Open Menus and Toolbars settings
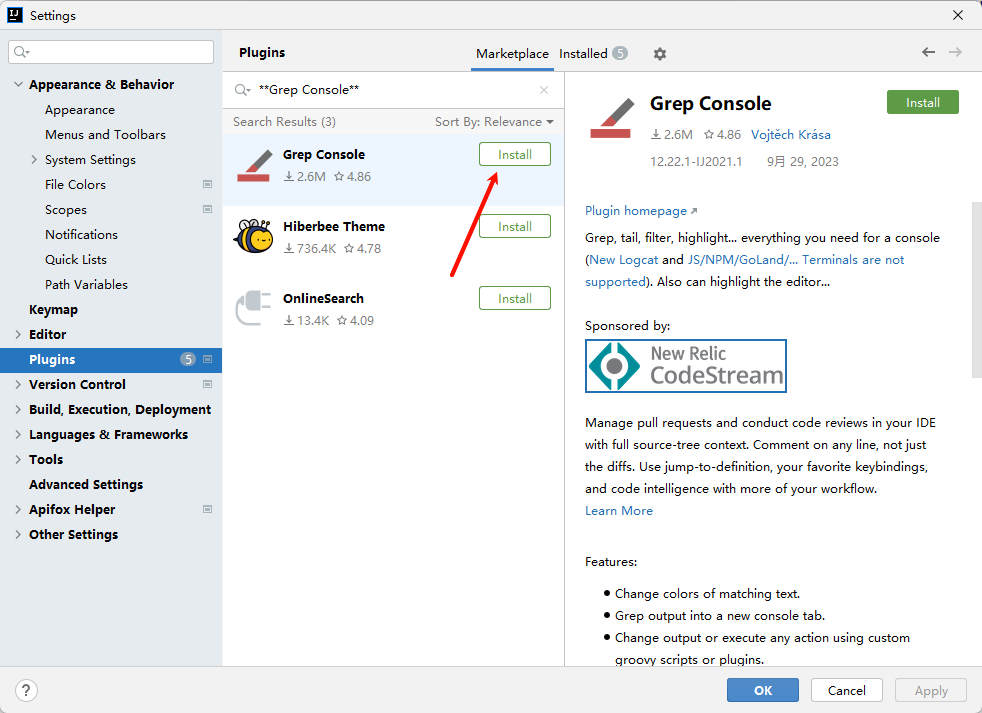Viewport: 982px width, 713px height. point(105,135)
